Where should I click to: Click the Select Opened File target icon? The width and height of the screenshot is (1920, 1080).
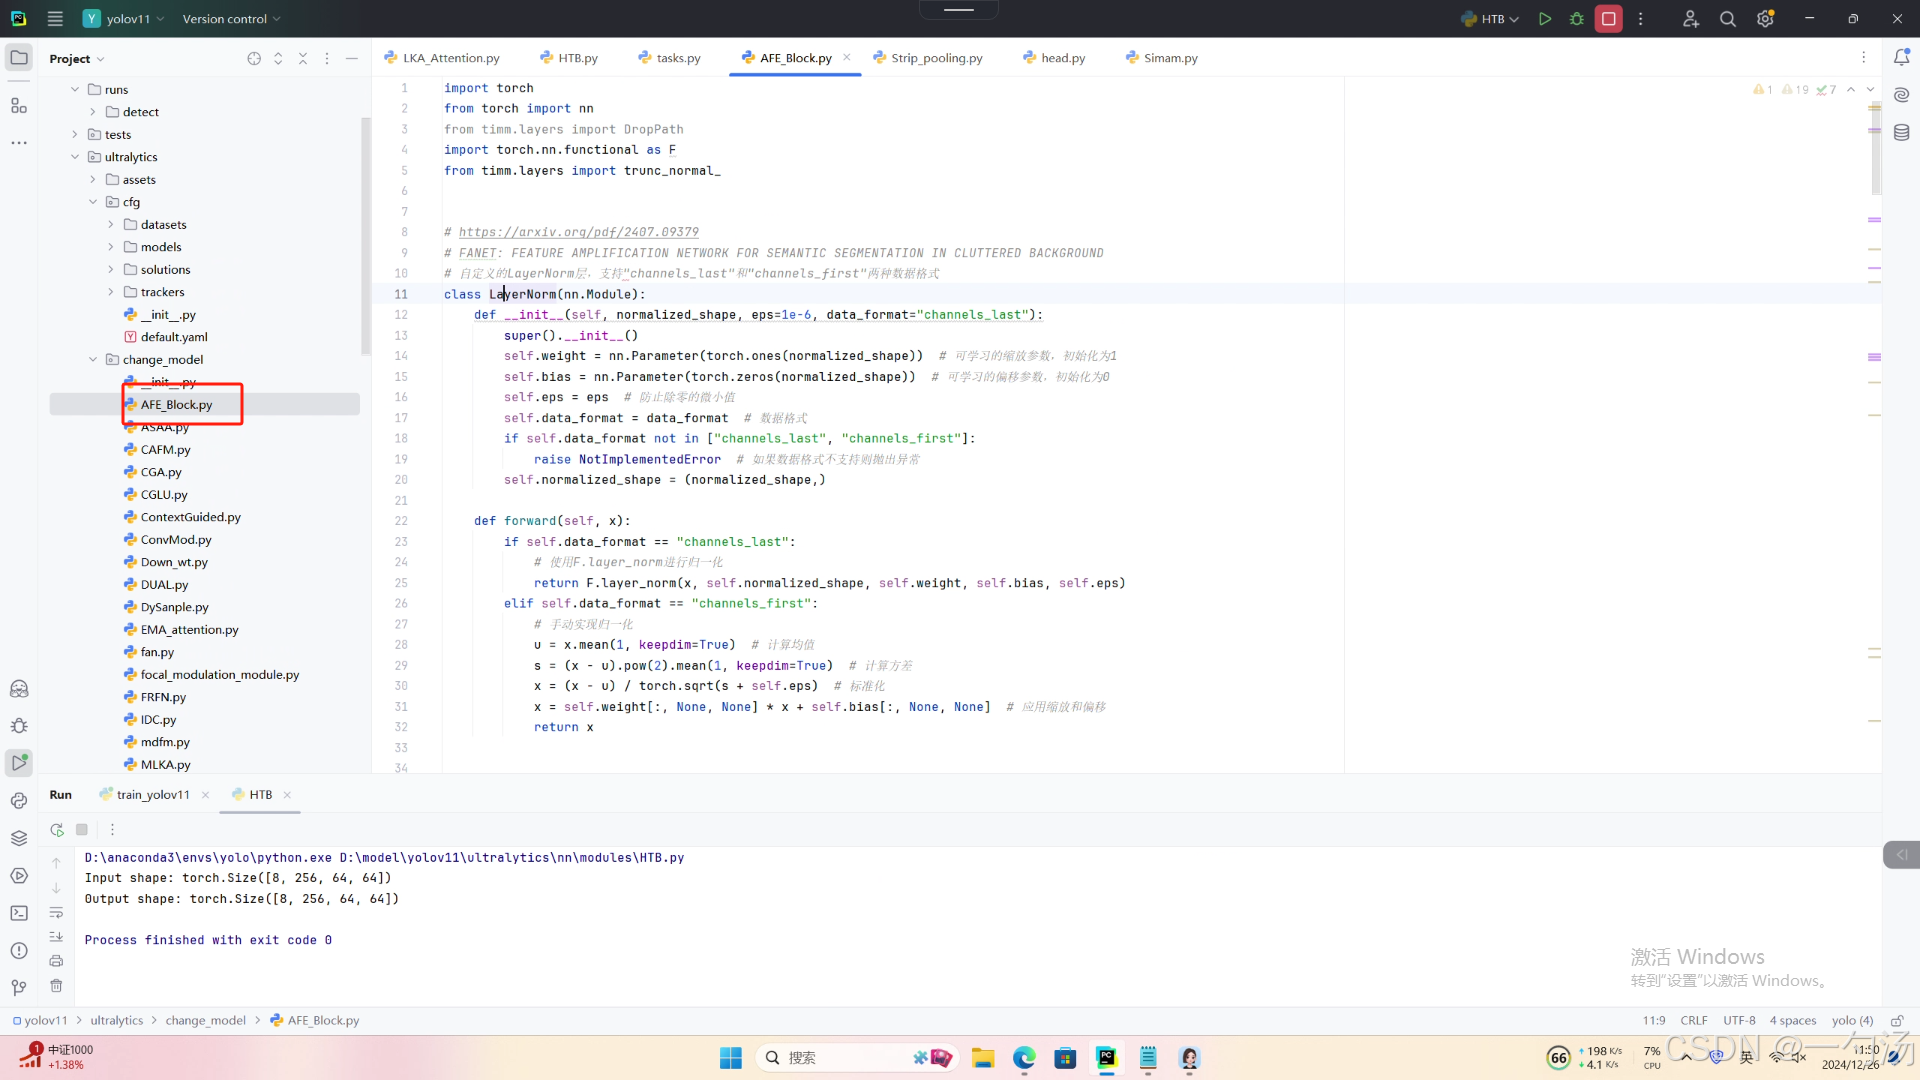254,59
